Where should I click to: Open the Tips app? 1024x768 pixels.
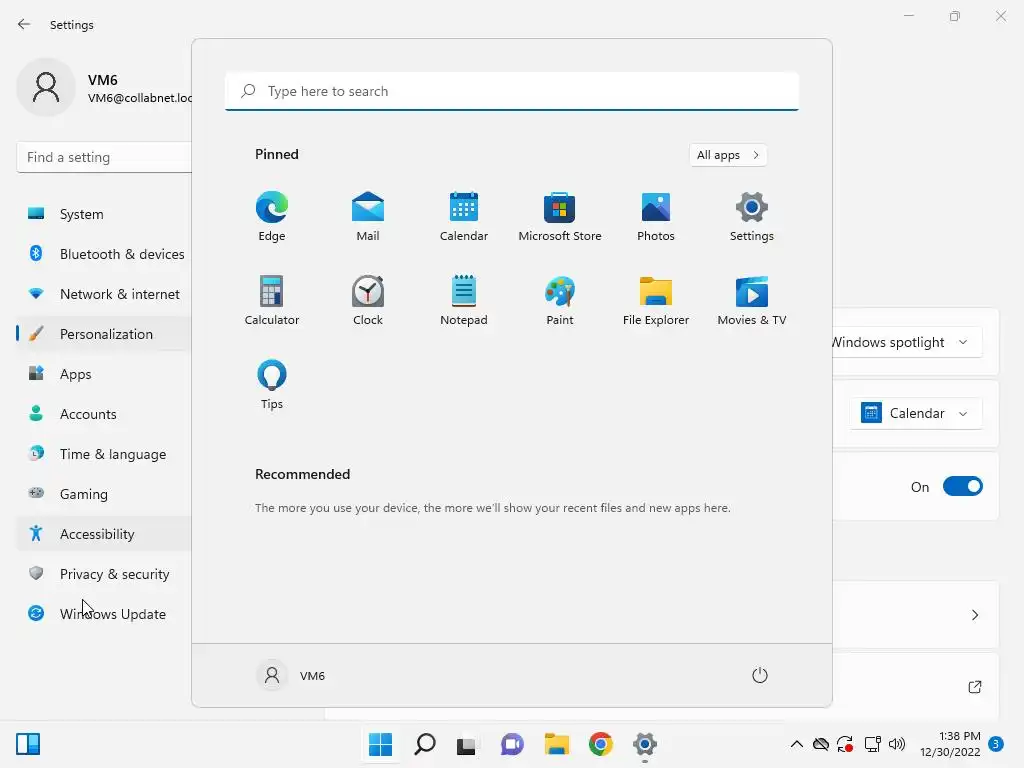coord(272,385)
